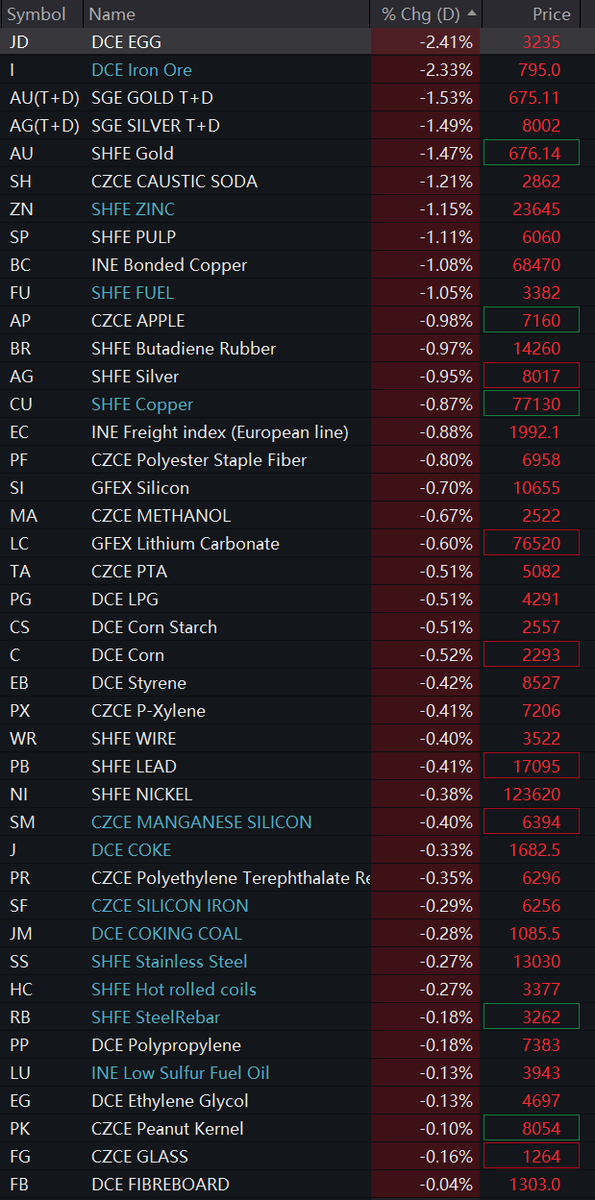This screenshot has width=595, height=1200.
Task: Select the AU(T+D) symbol cell
Action: [43, 98]
